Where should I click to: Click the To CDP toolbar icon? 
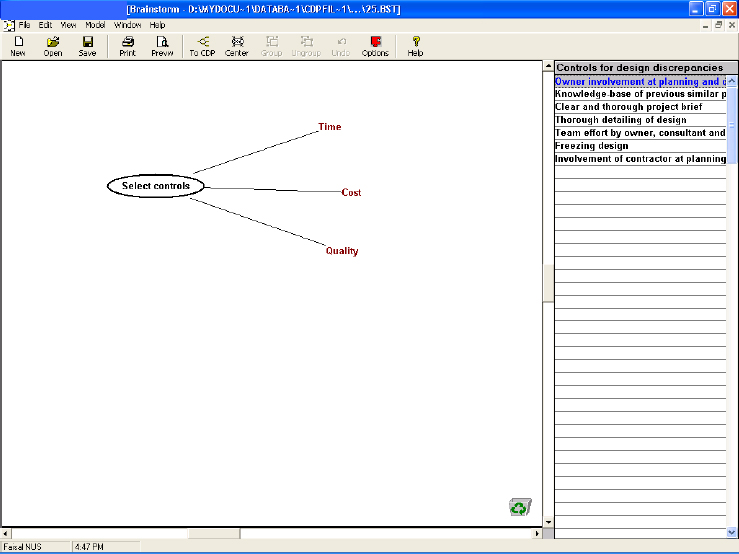pos(202,46)
